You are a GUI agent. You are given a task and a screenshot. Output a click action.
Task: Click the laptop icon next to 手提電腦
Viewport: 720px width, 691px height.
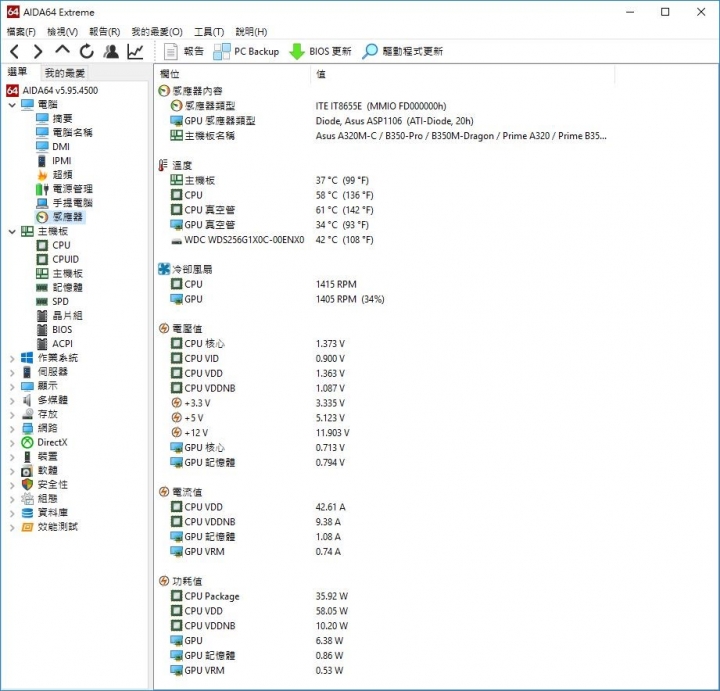(42, 203)
